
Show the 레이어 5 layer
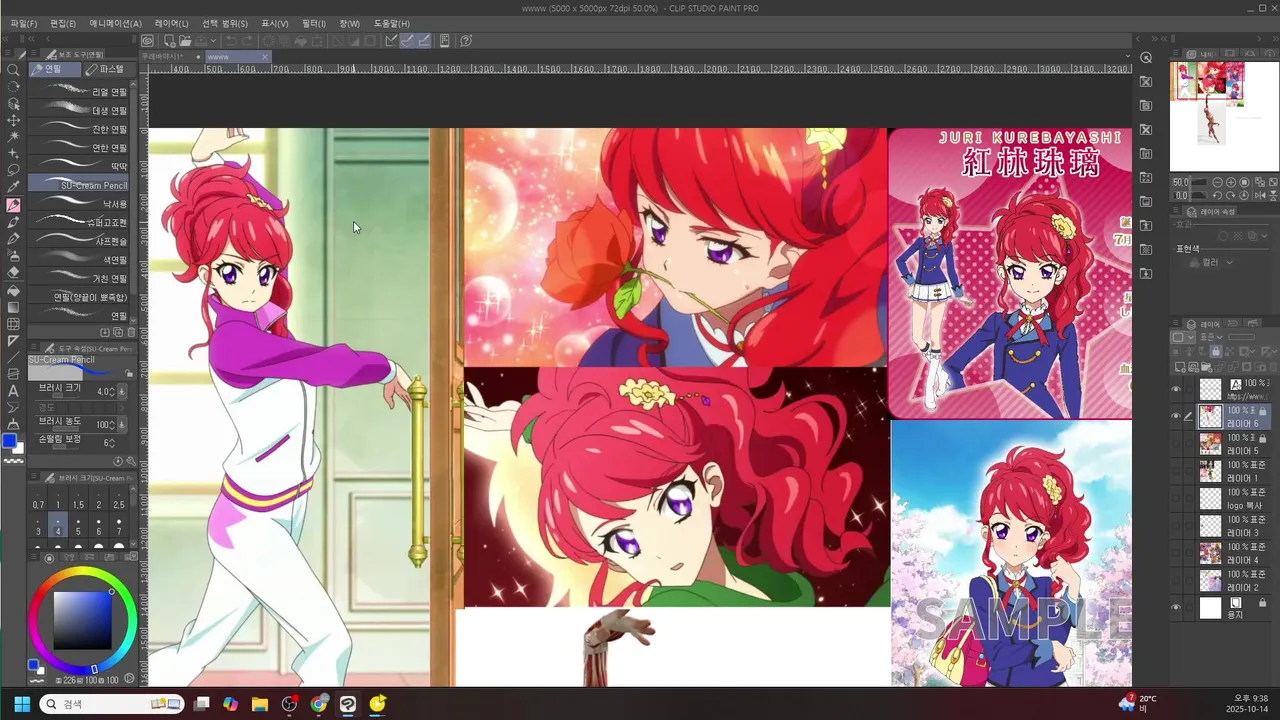tap(1176, 444)
